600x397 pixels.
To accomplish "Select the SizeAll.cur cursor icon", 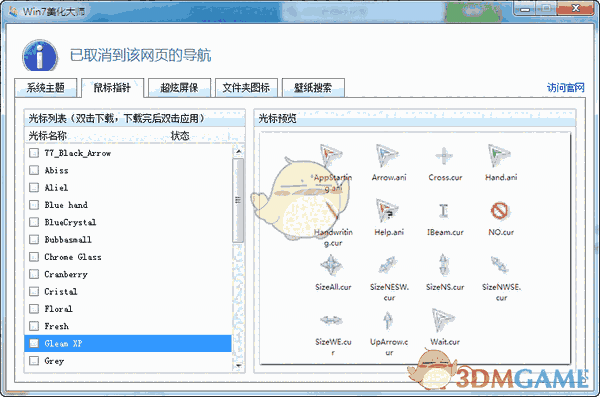I will pos(331,265).
